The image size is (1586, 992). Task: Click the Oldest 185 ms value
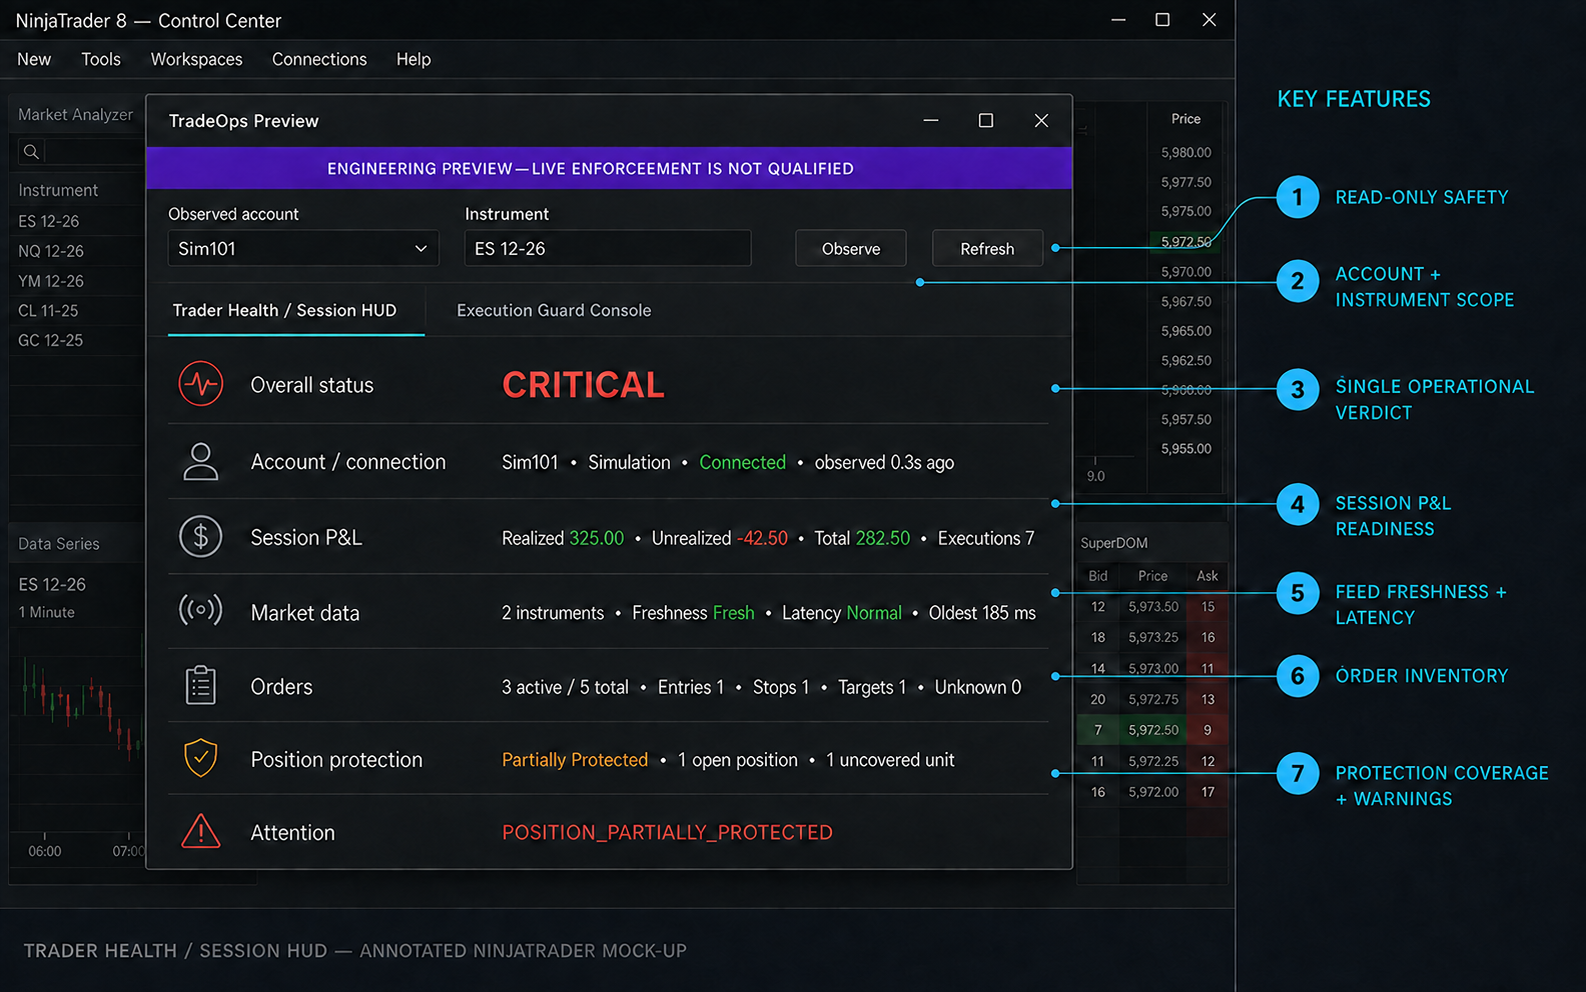pyautogui.click(x=982, y=613)
